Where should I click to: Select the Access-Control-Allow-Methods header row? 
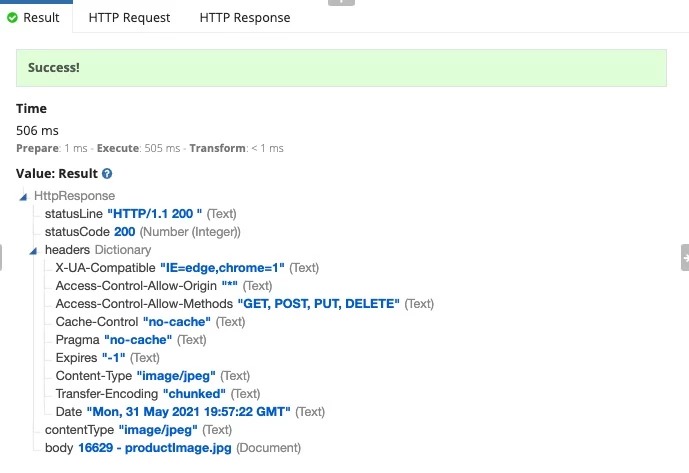pyautogui.click(x=245, y=304)
